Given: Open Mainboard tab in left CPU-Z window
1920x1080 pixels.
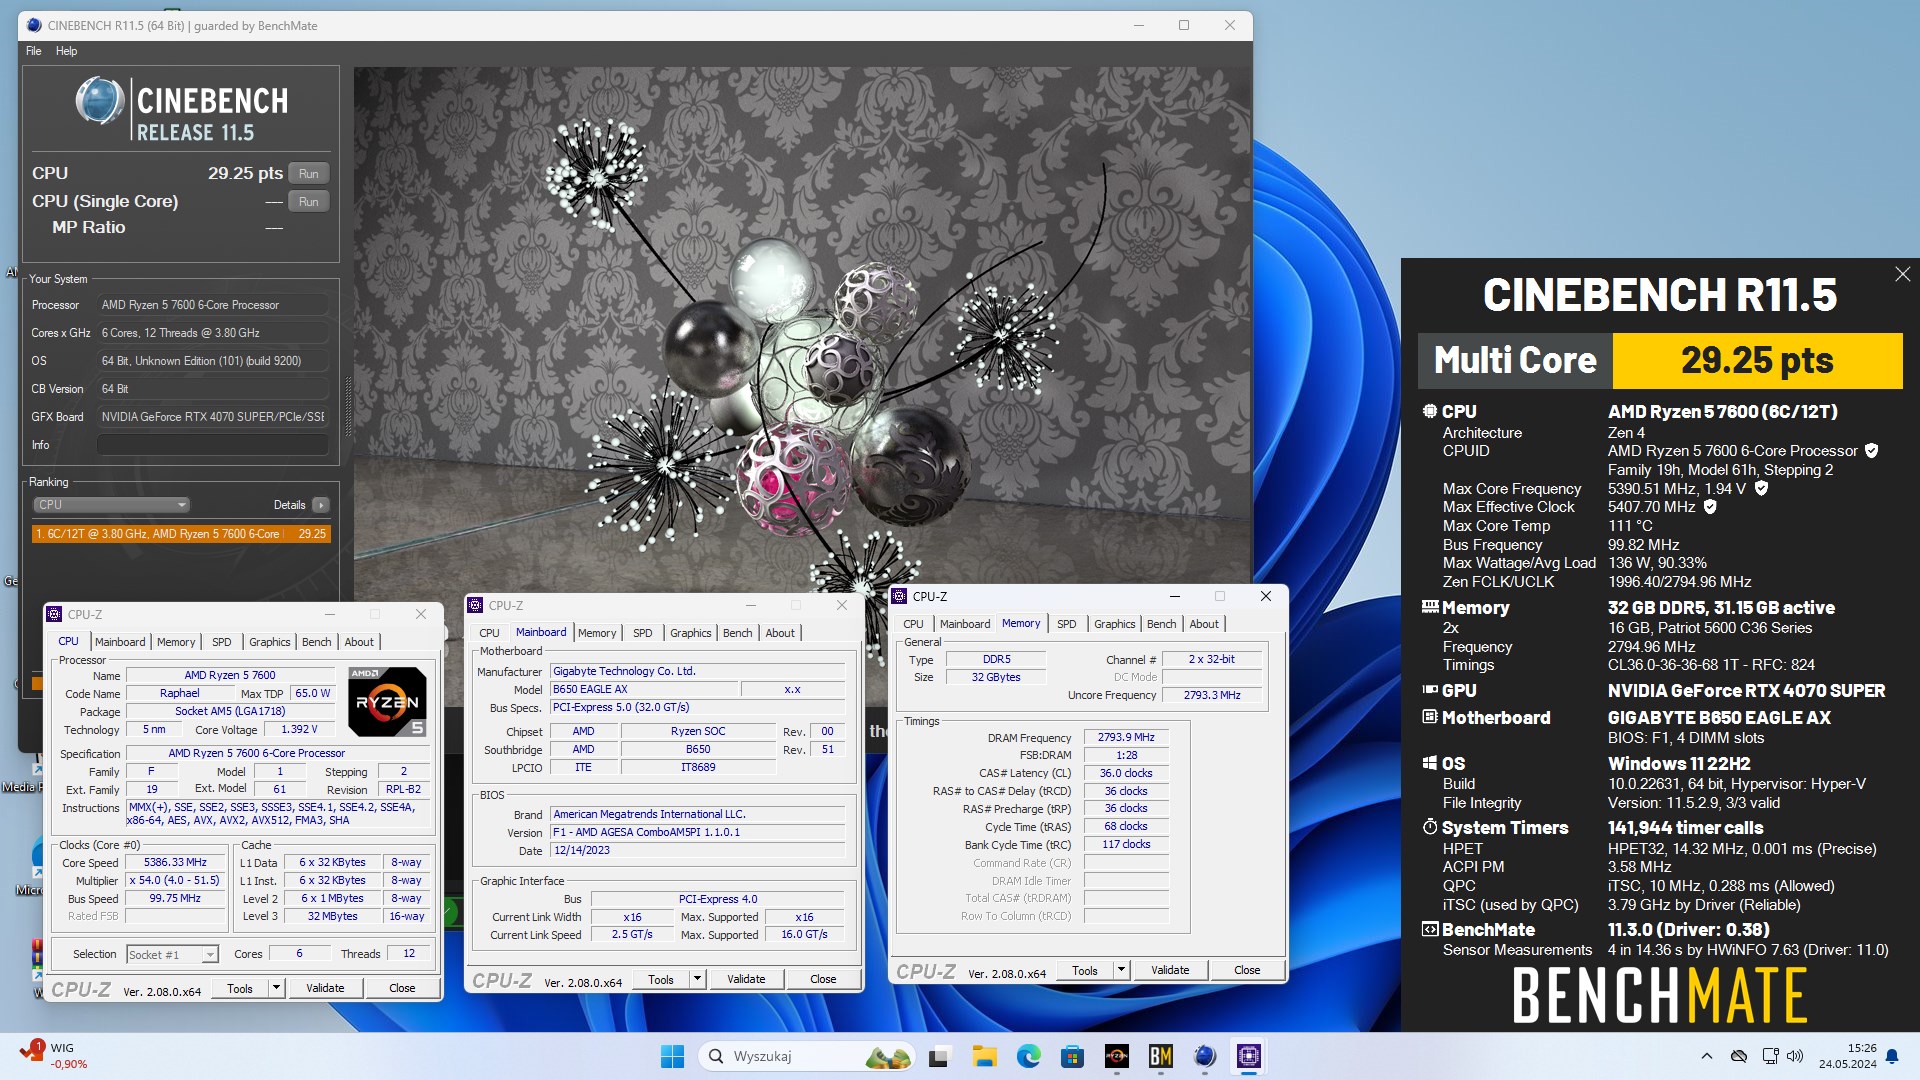Looking at the screenshot, I should coord(120,642).
